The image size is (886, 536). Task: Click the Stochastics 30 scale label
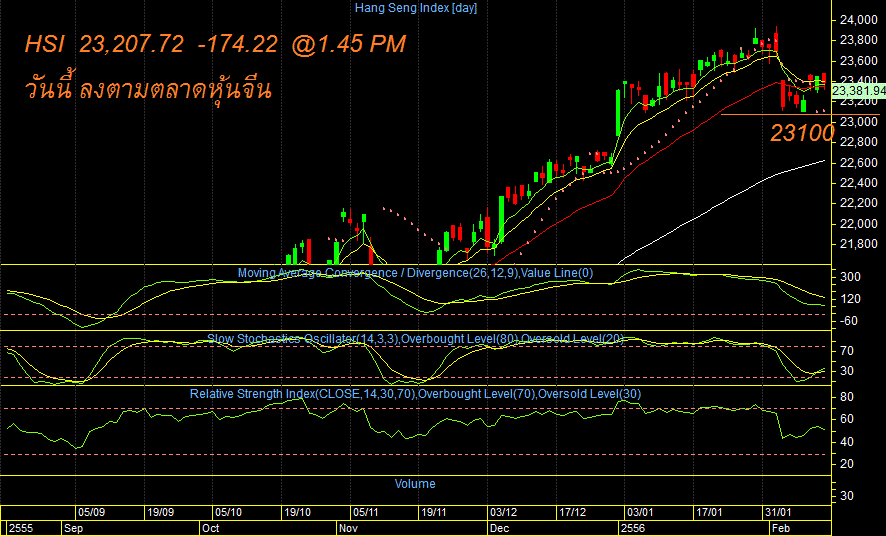tap(846, 372)
